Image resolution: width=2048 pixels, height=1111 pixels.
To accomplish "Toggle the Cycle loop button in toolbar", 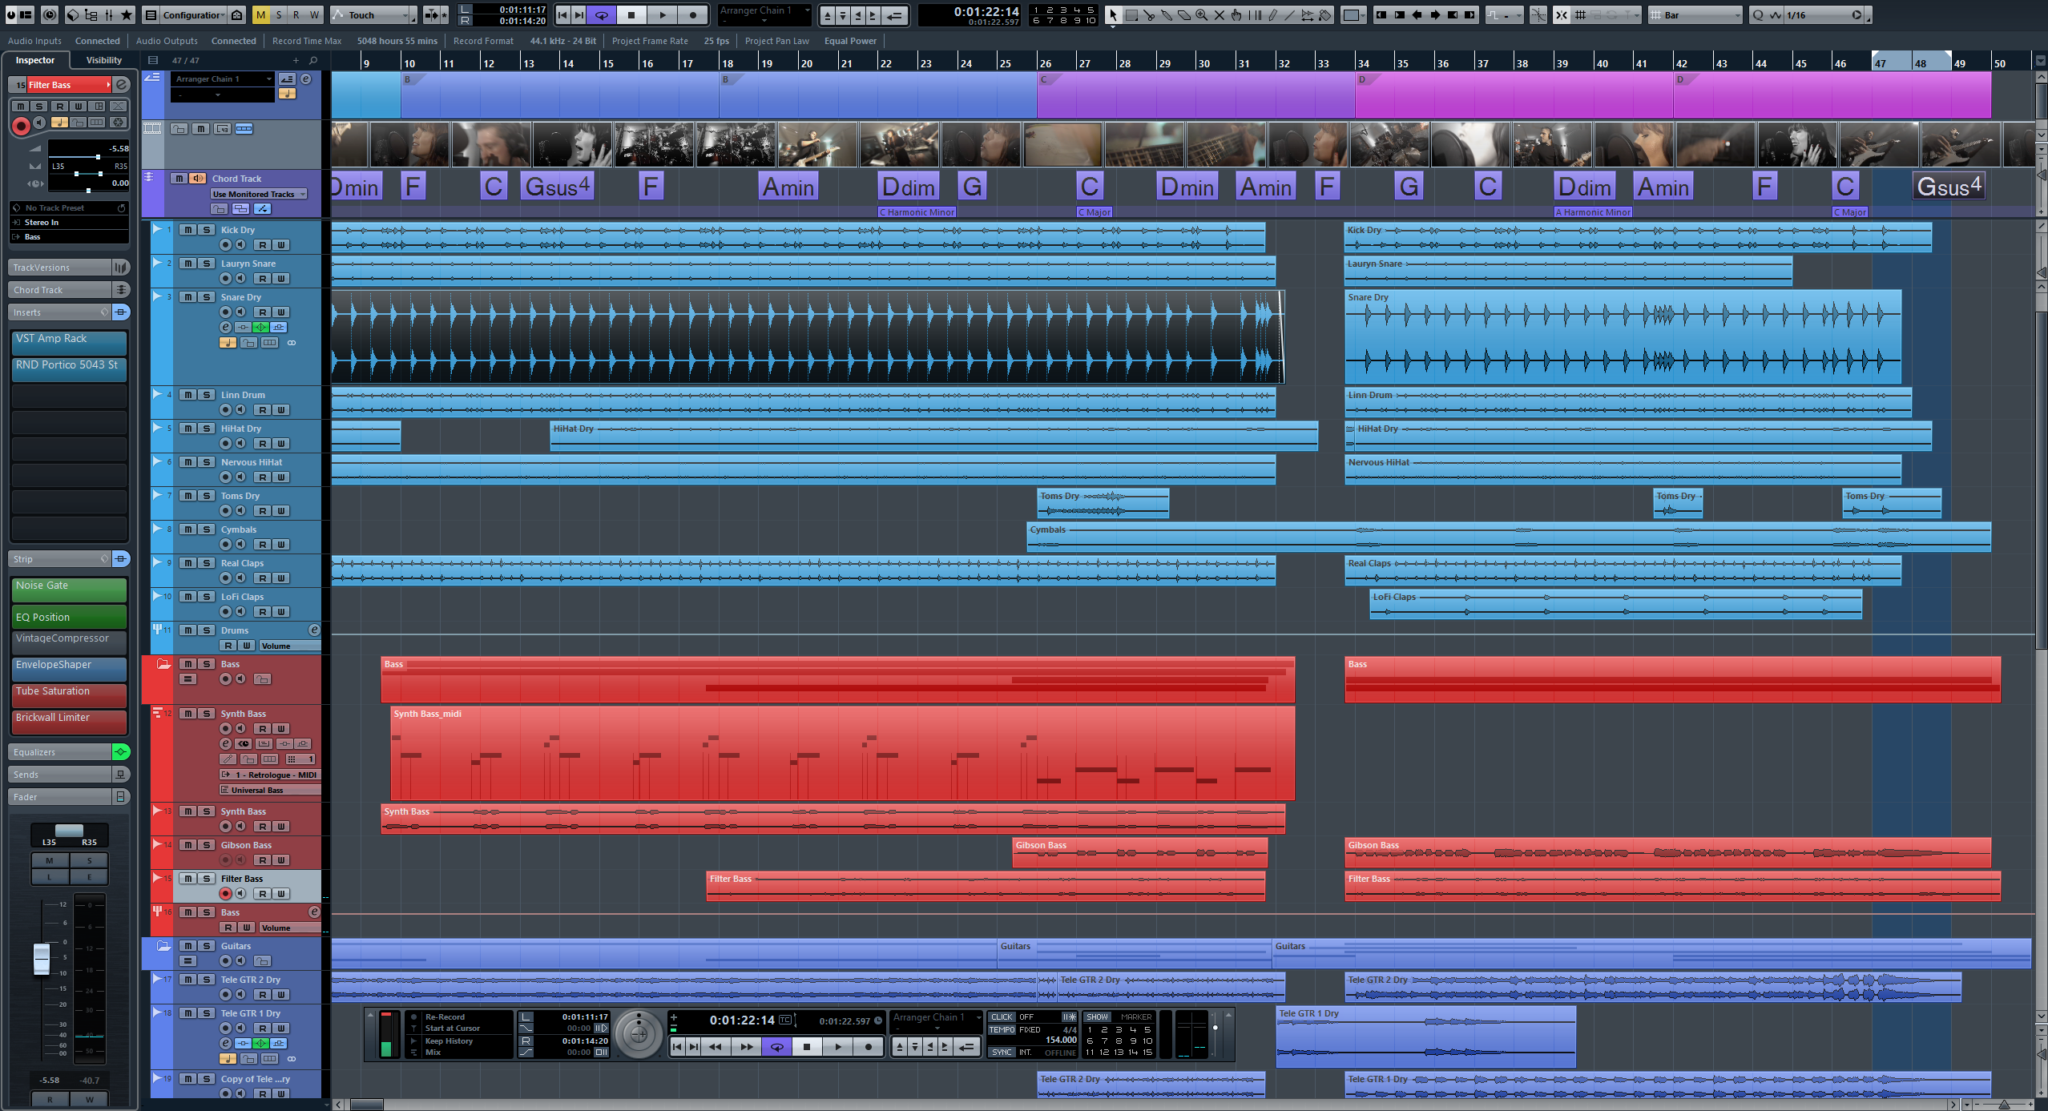I will point(601,15).
